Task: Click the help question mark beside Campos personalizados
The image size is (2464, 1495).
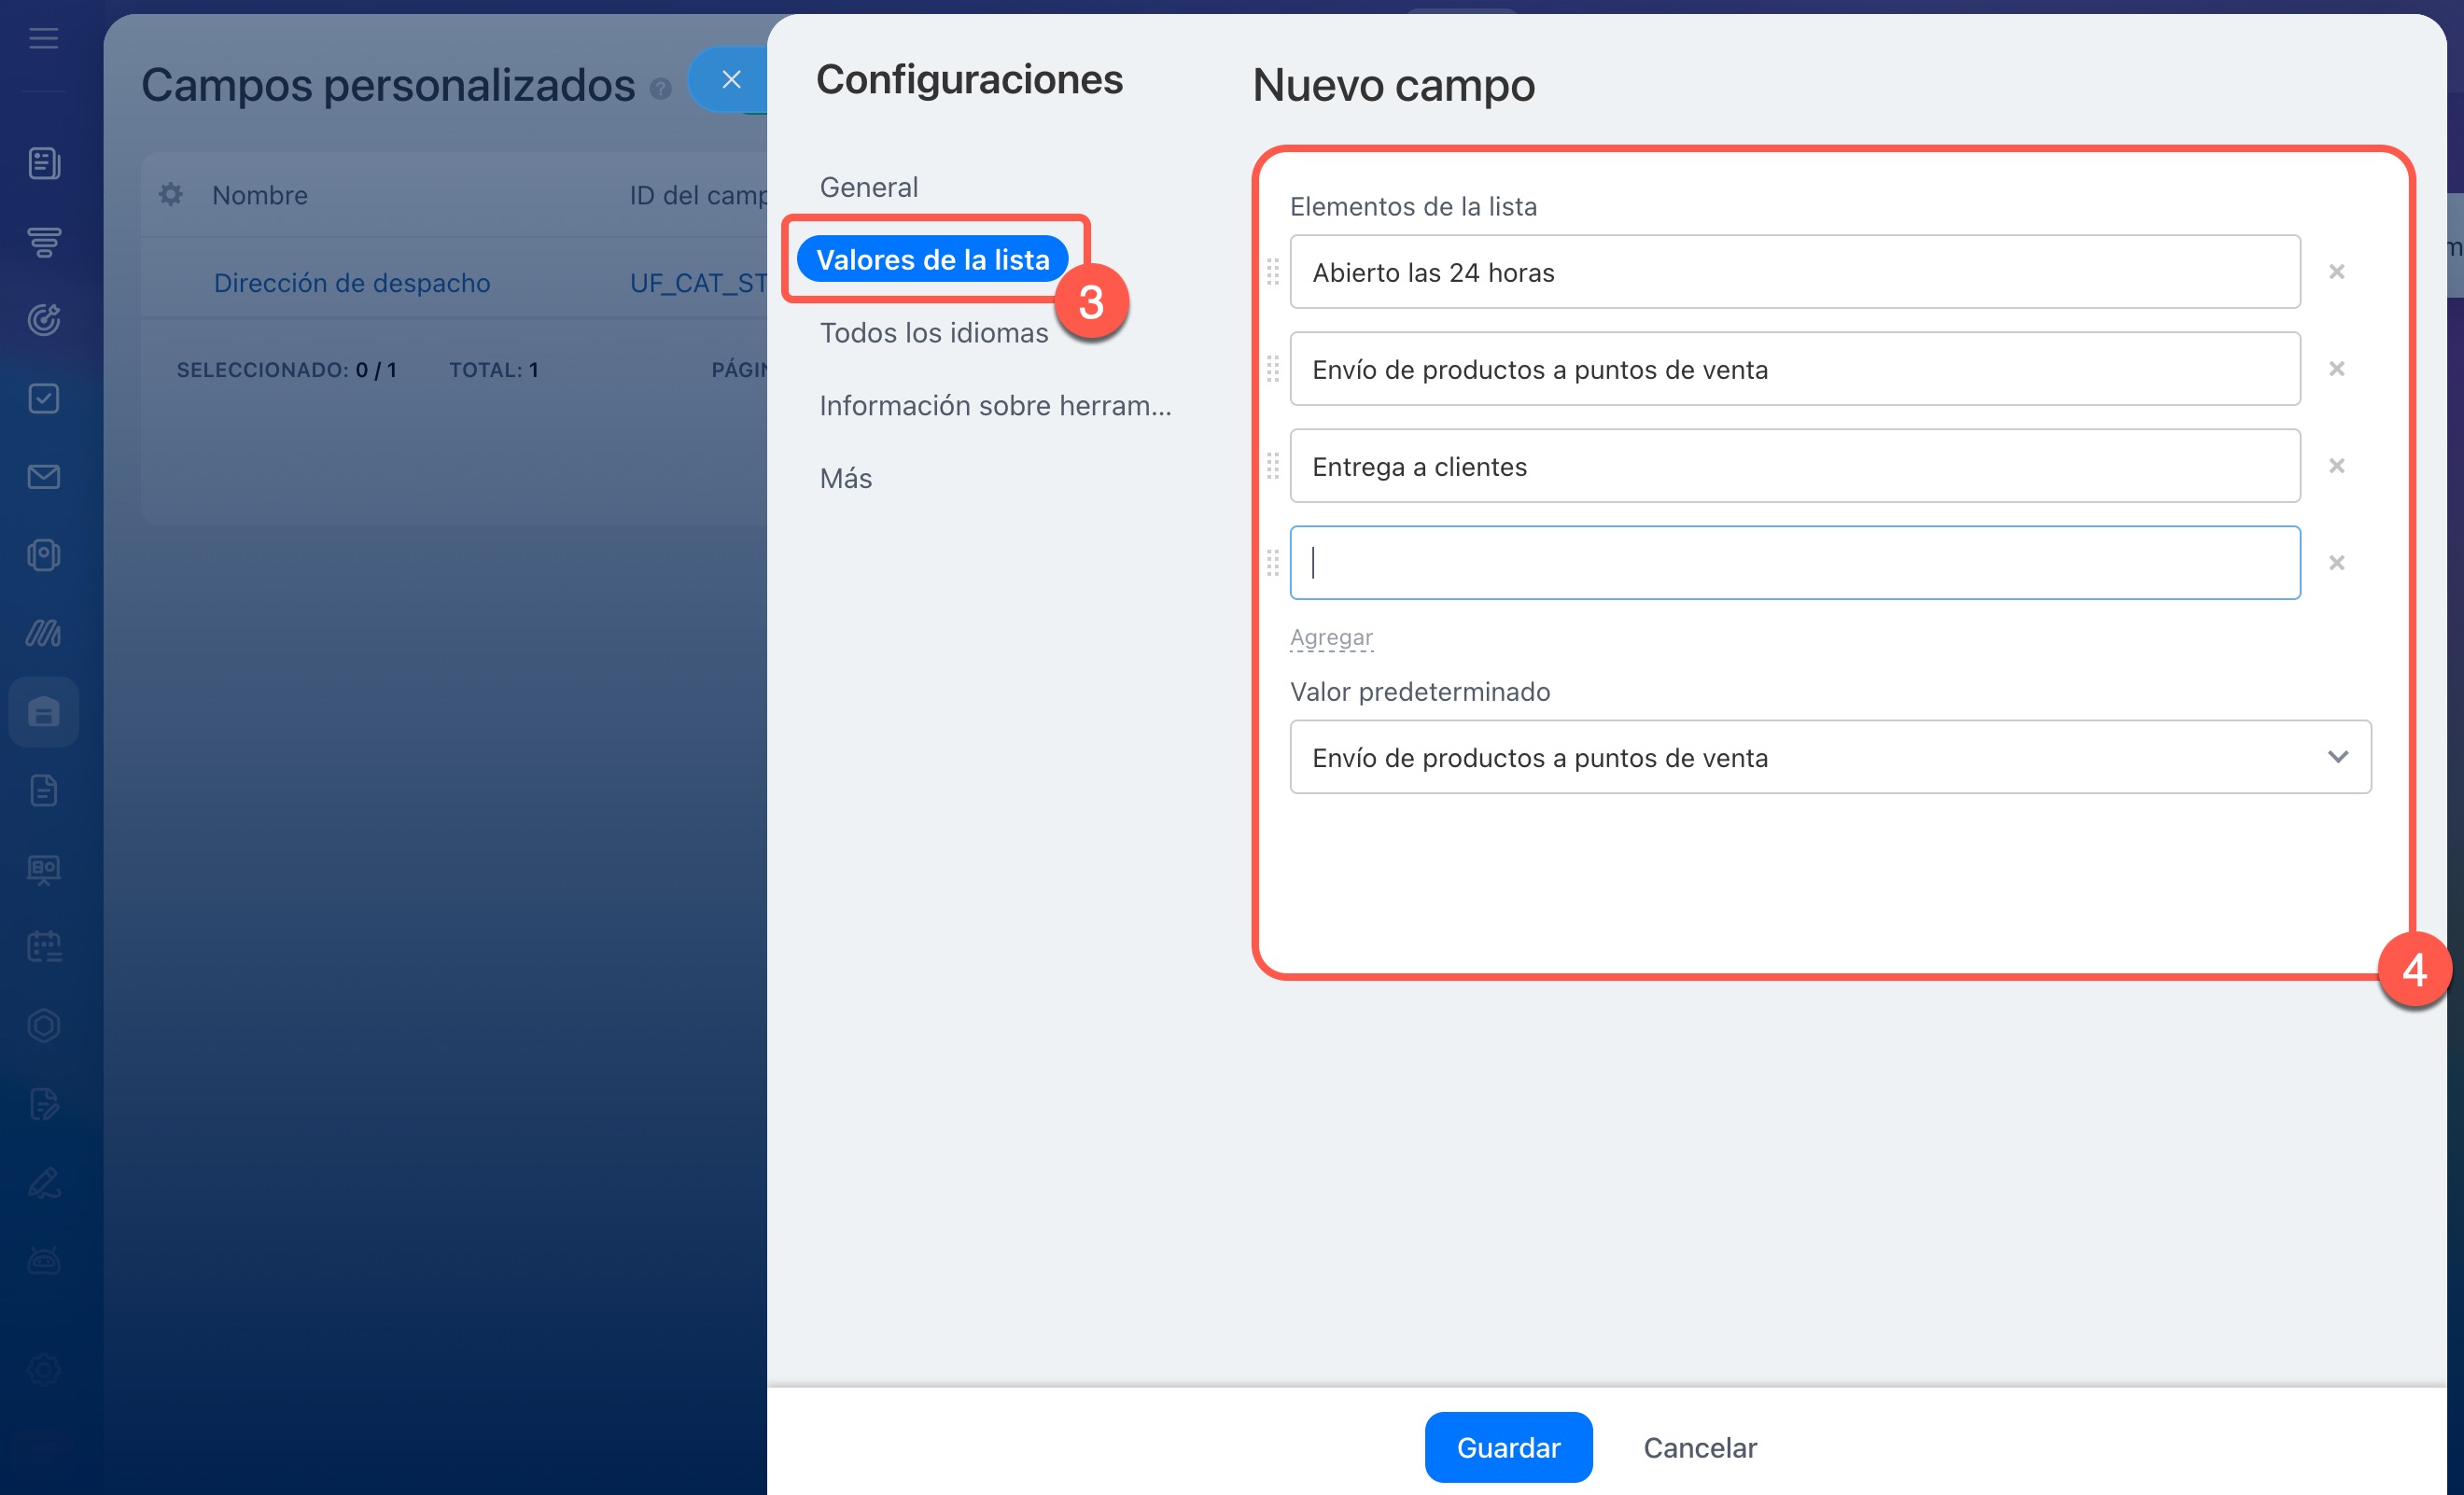Action: tap(660, 89)
